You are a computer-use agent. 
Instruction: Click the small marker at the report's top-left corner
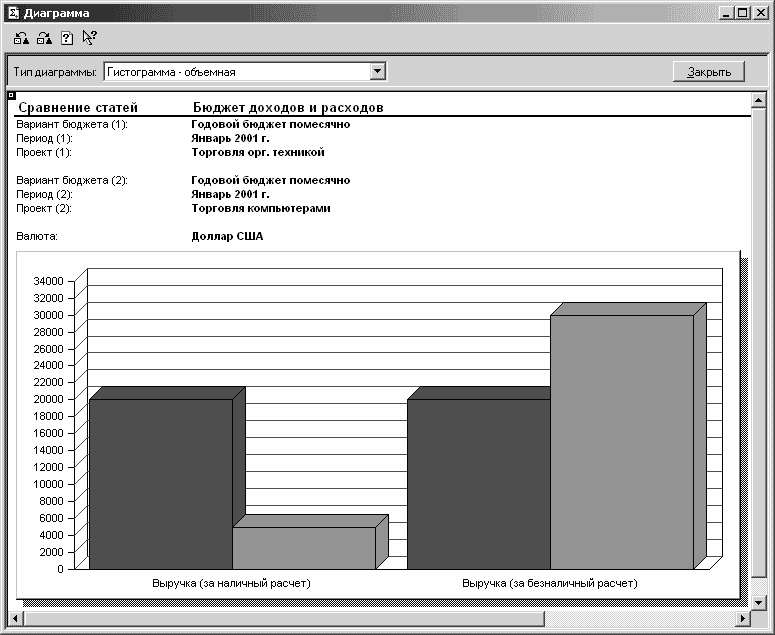click(x=12, y=95)
